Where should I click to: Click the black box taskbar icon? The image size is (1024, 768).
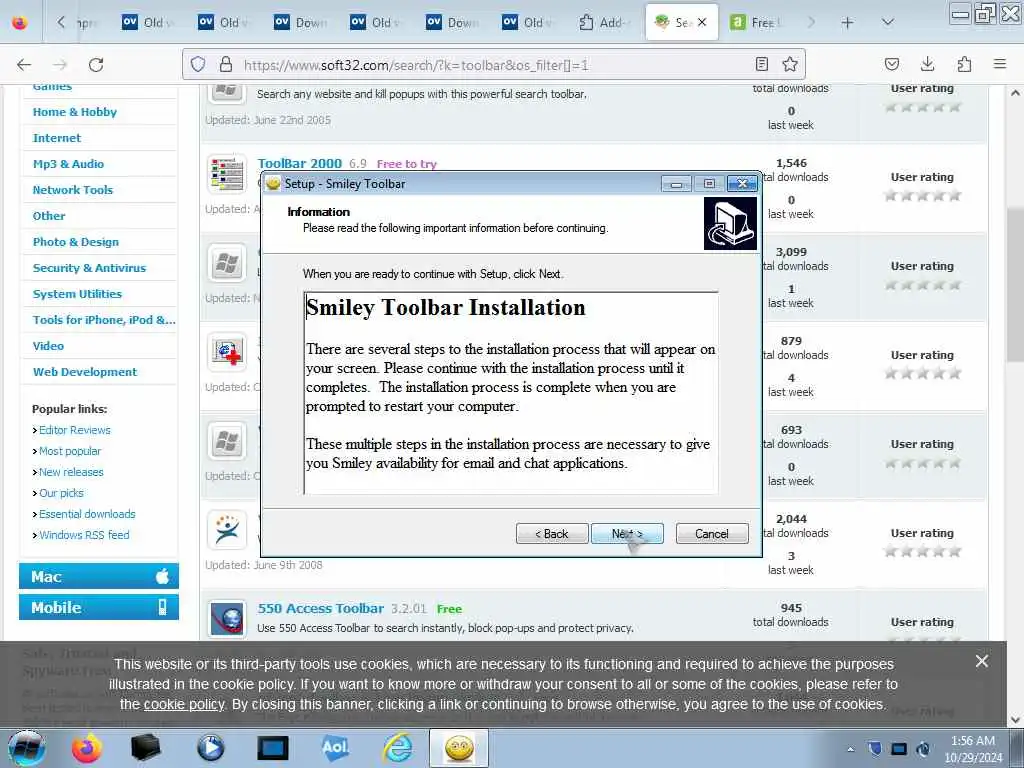click(145, 748)
